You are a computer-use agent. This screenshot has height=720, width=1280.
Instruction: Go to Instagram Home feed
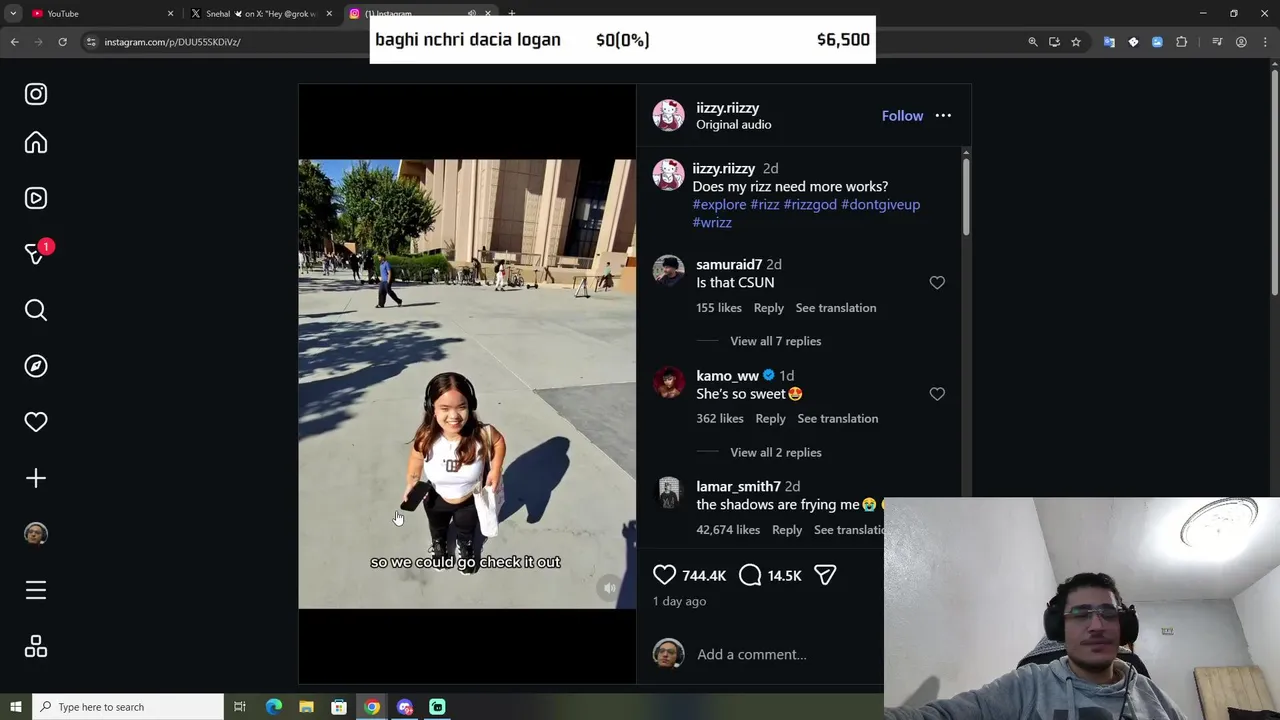tap(36, 143)
